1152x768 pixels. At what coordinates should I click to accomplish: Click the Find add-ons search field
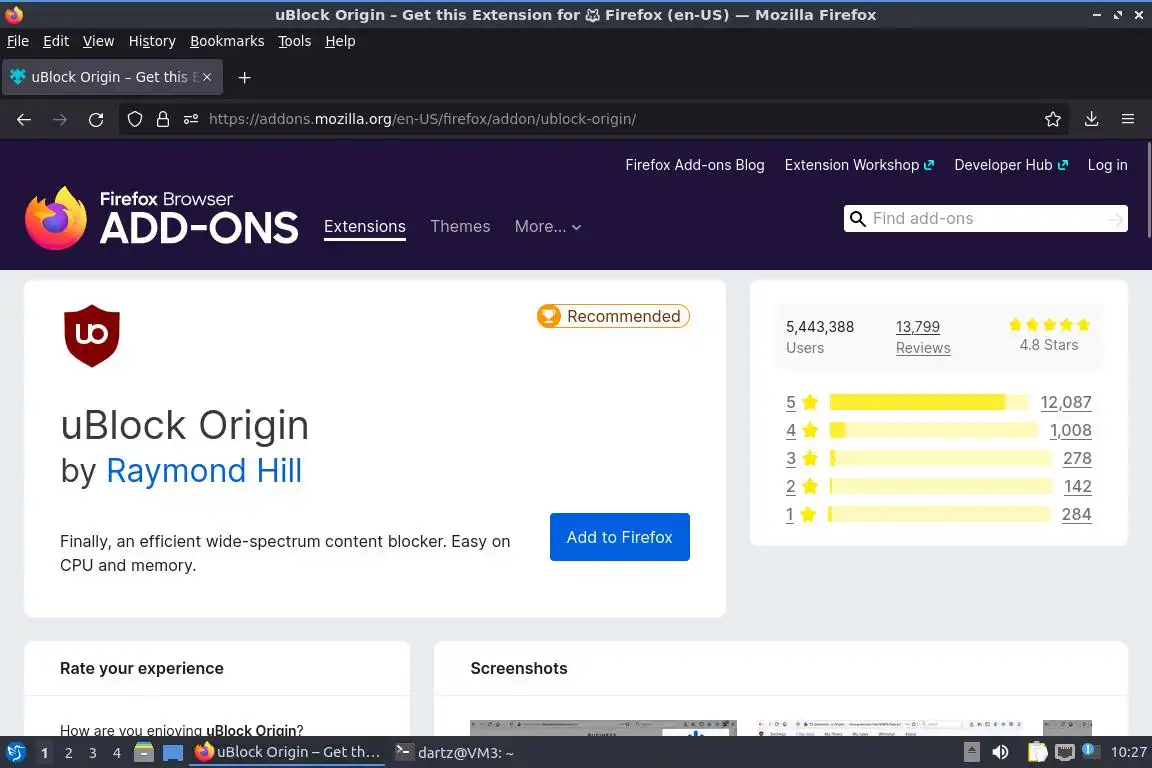coord(985,218)
